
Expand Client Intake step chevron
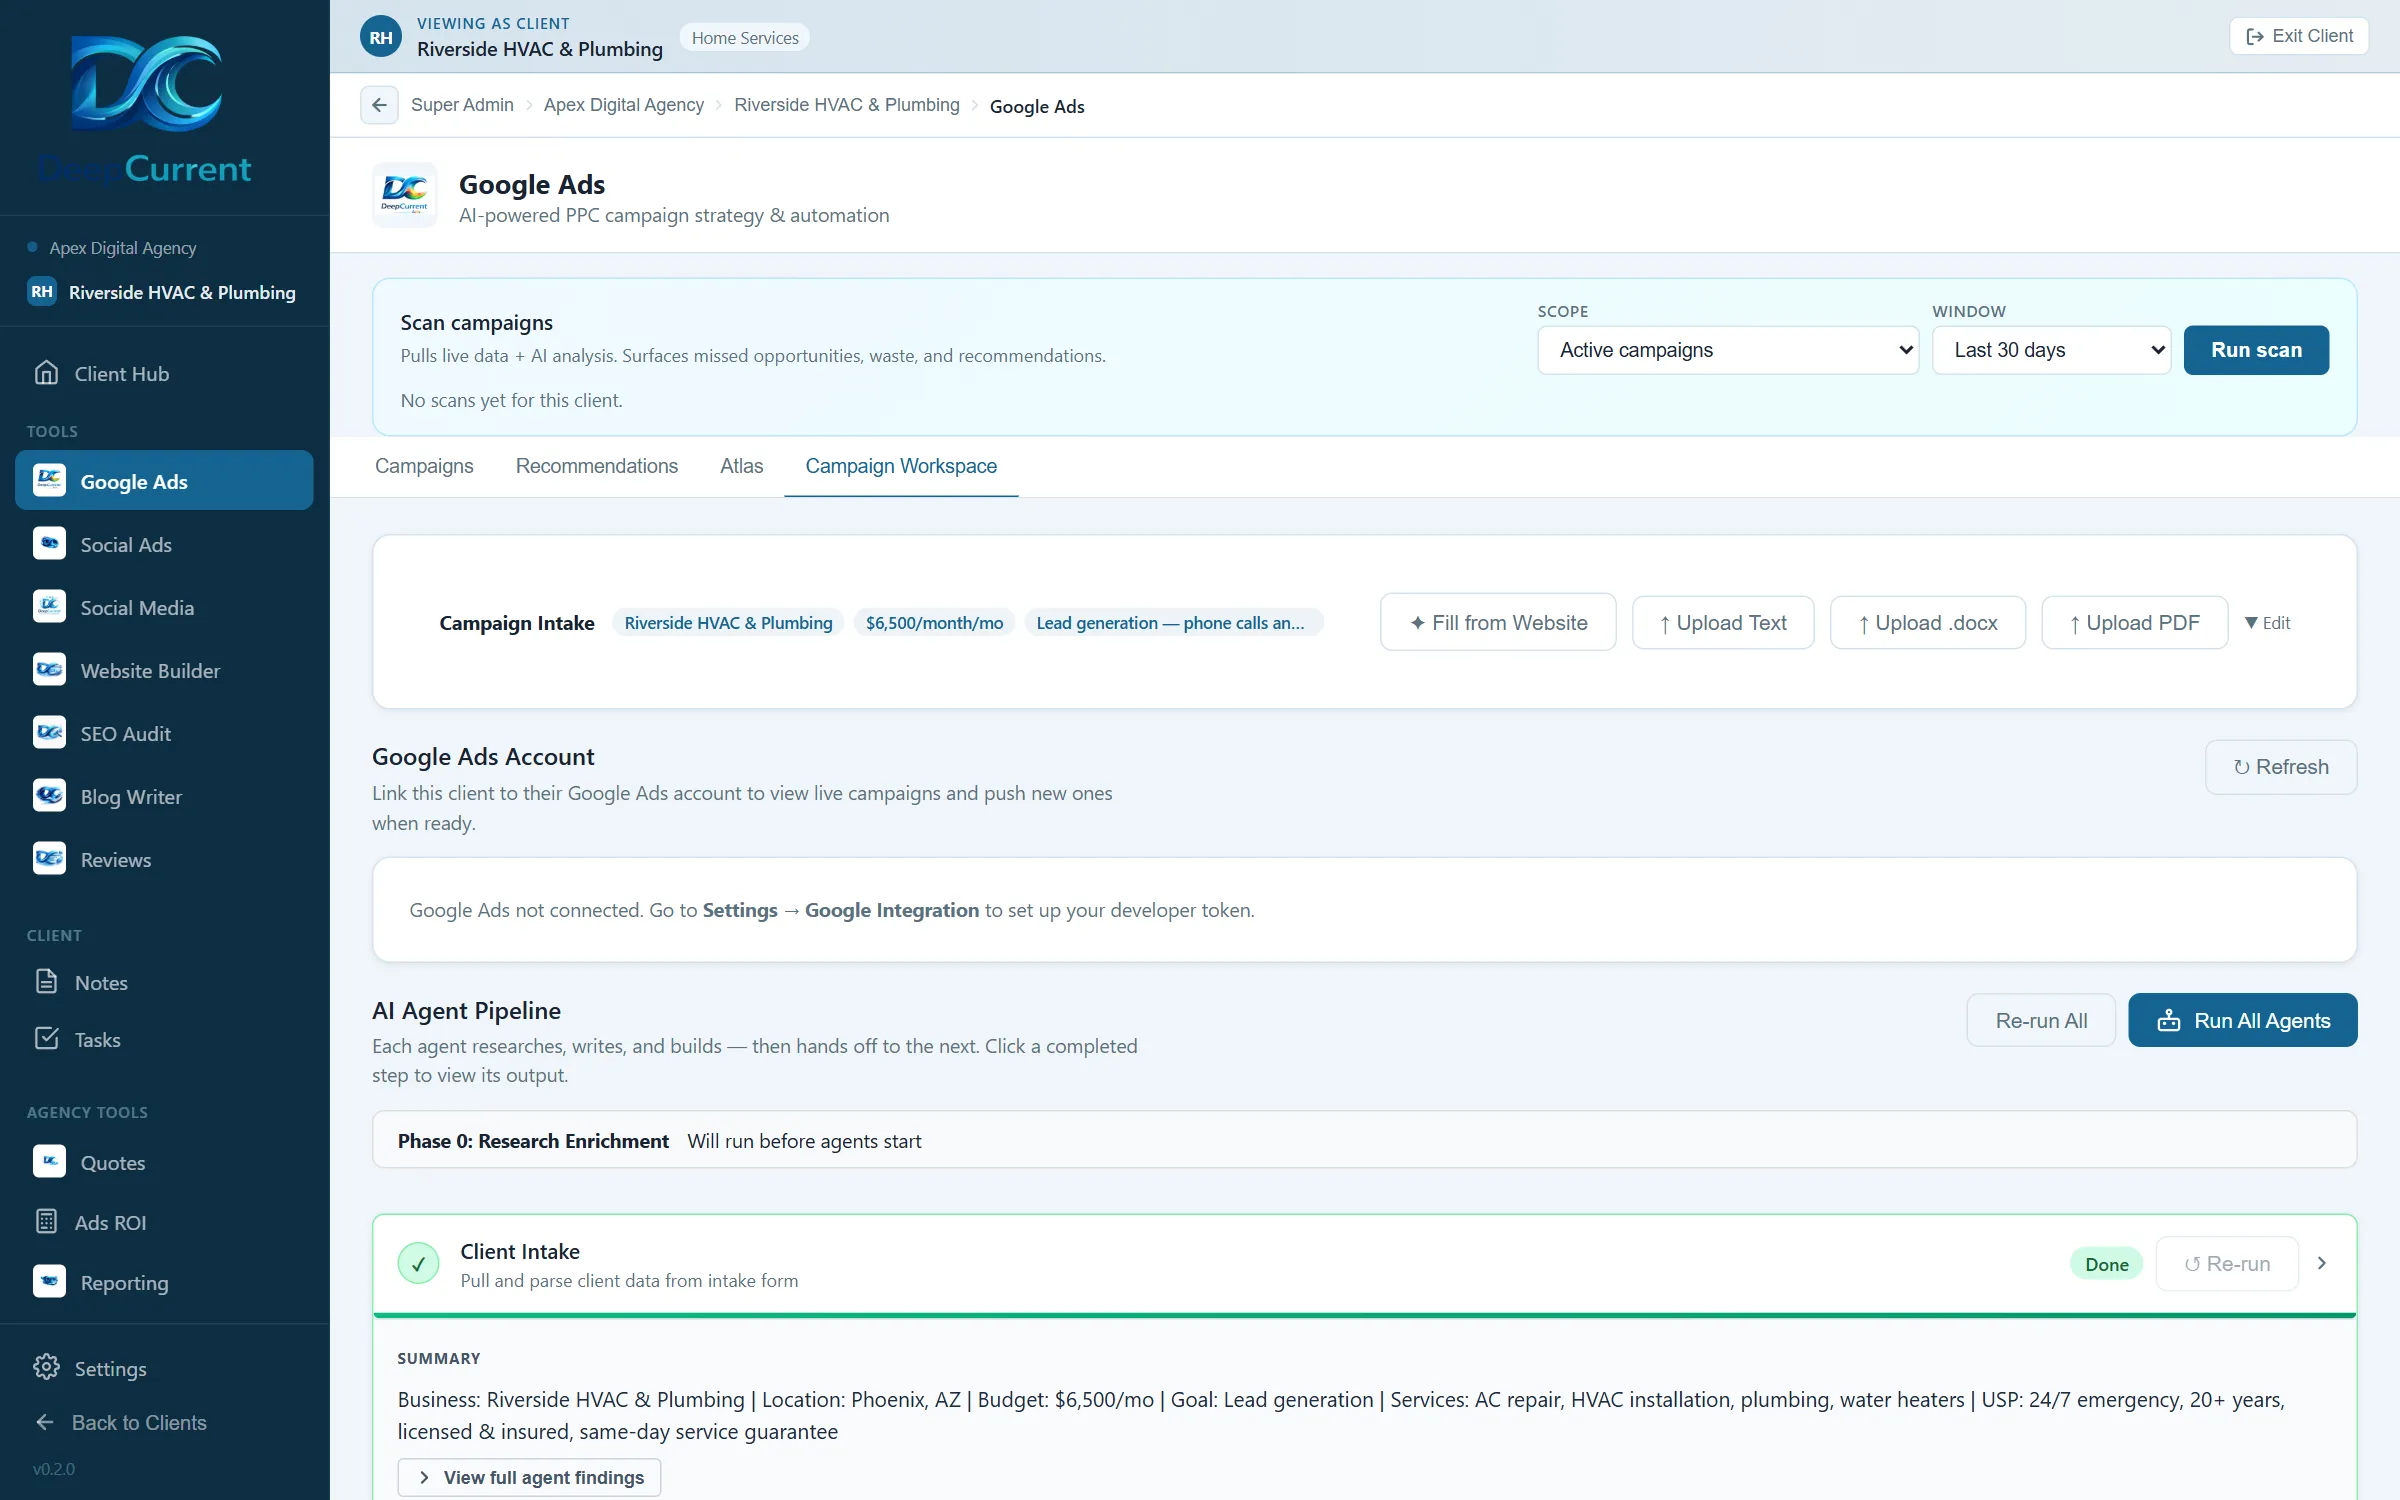(2322, 1263)
